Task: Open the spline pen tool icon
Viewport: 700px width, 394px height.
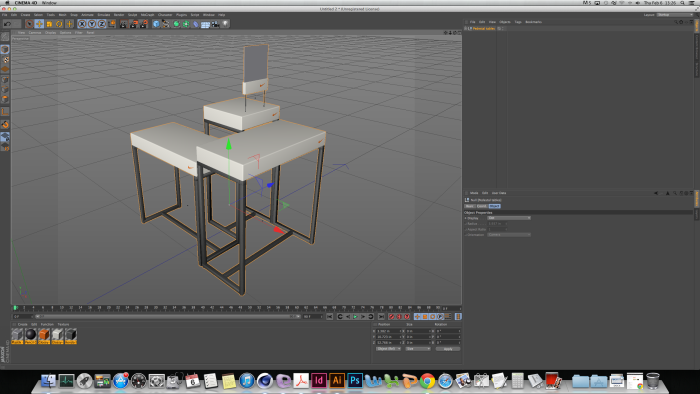Action: tap(166, 24)
